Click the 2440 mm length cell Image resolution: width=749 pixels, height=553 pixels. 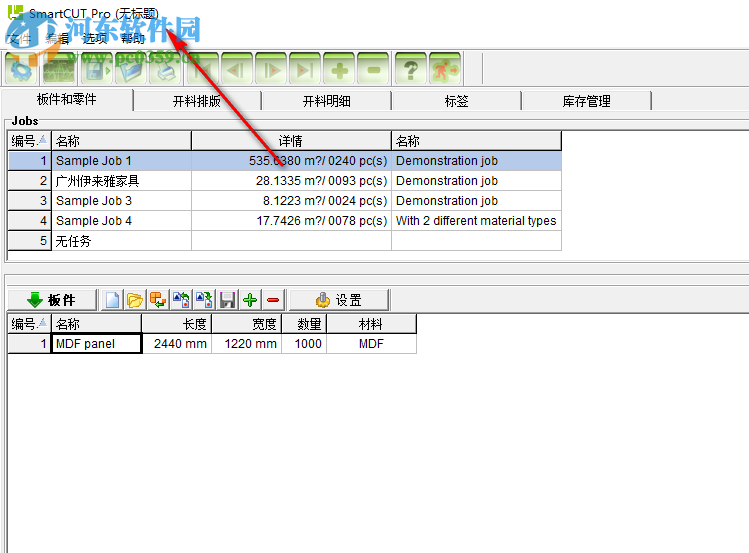[x=177, y=344]
